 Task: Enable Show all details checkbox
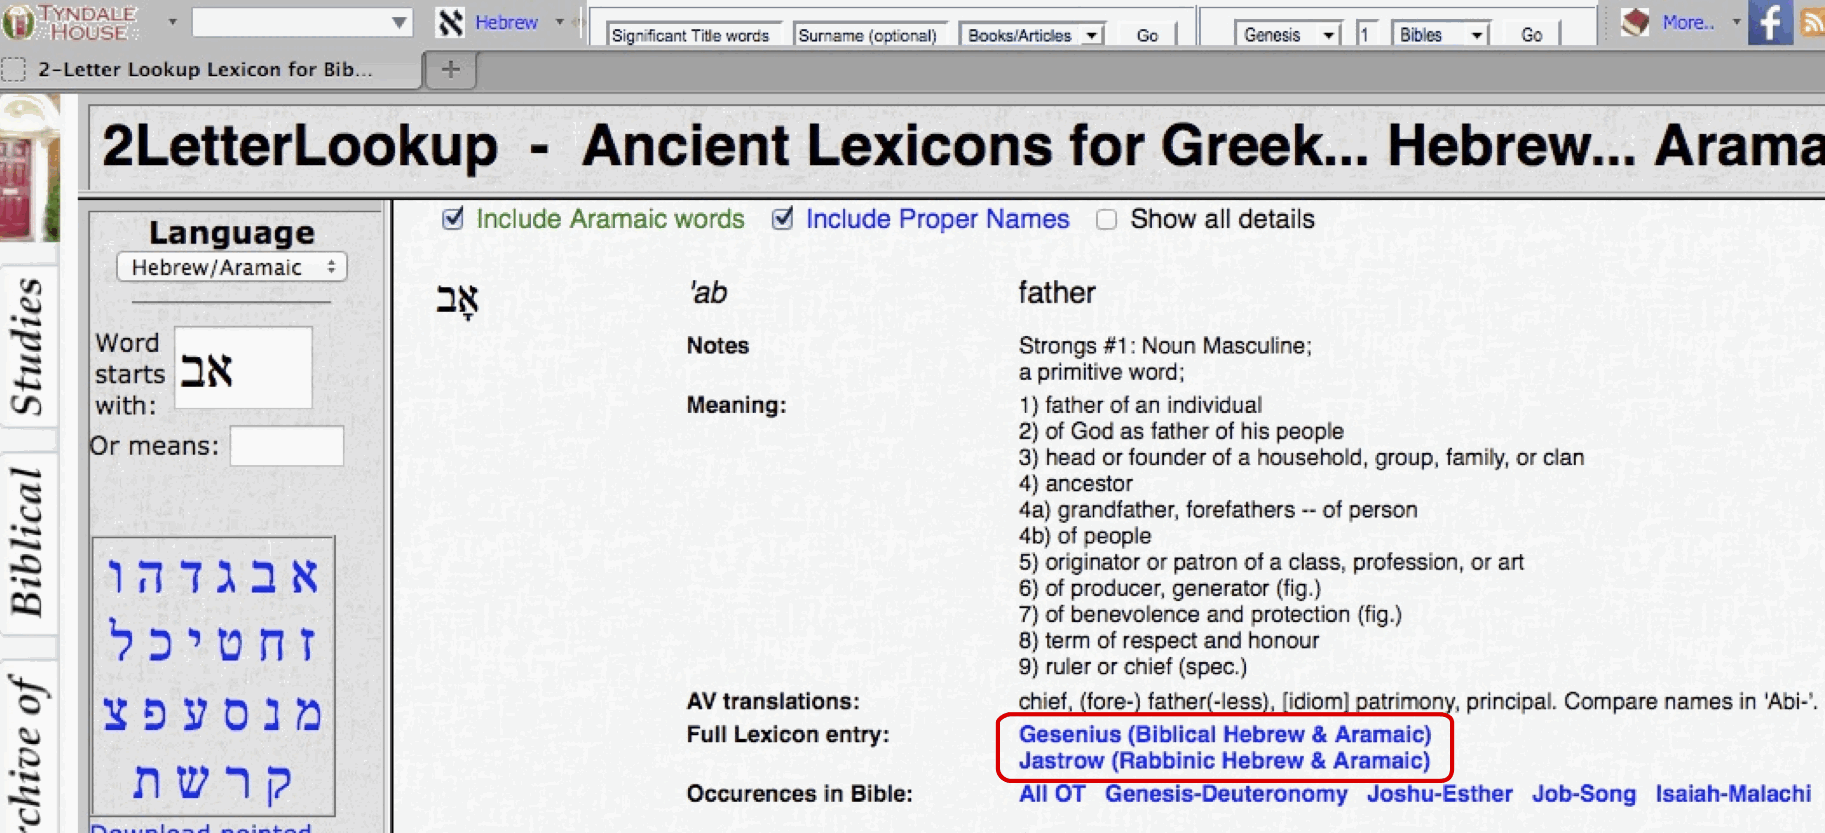[x=1106, y=220]
